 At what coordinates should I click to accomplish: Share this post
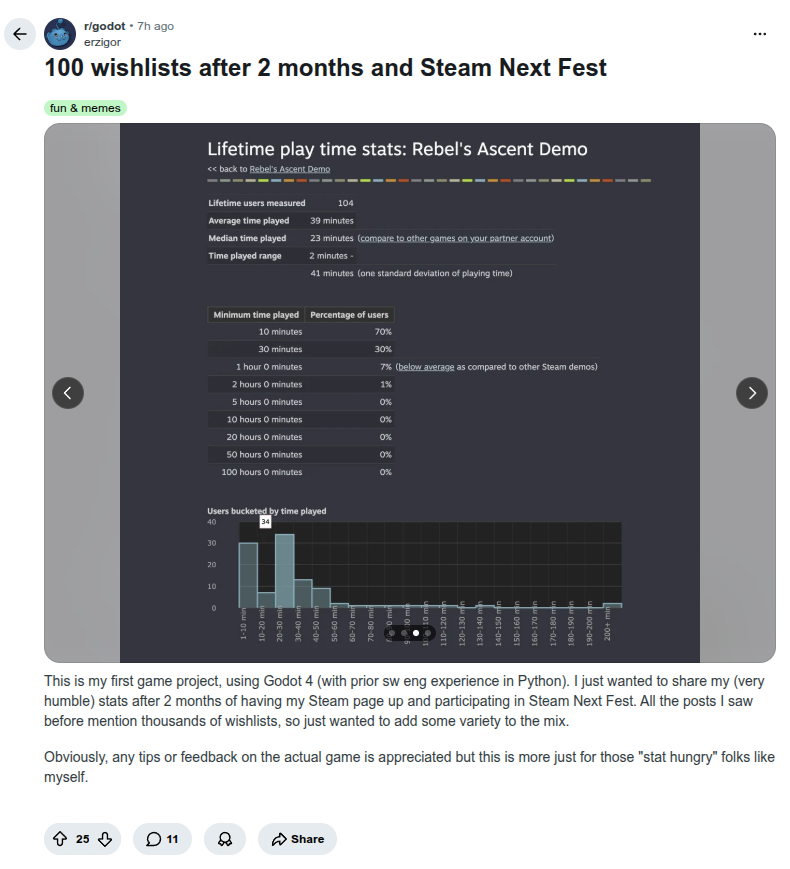(x=298, y=839)
